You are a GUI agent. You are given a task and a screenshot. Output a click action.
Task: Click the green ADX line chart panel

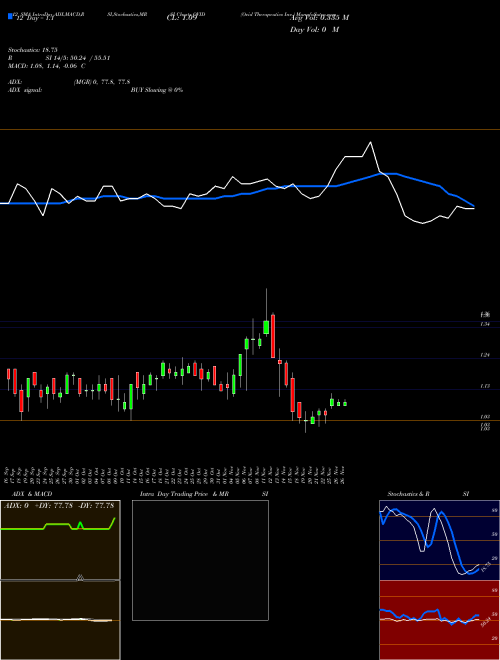60,540
